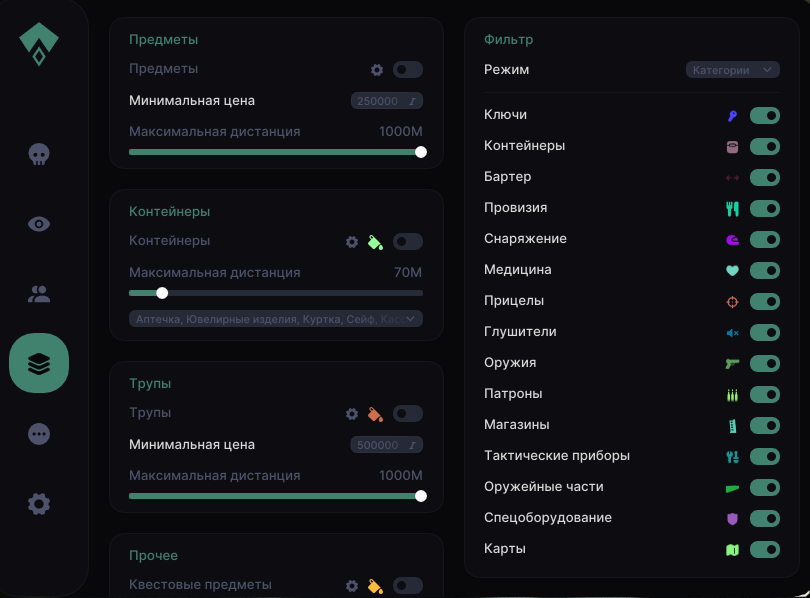
Task: Open the chat bubble section in the sidebar
Action: tap(38, 433)
